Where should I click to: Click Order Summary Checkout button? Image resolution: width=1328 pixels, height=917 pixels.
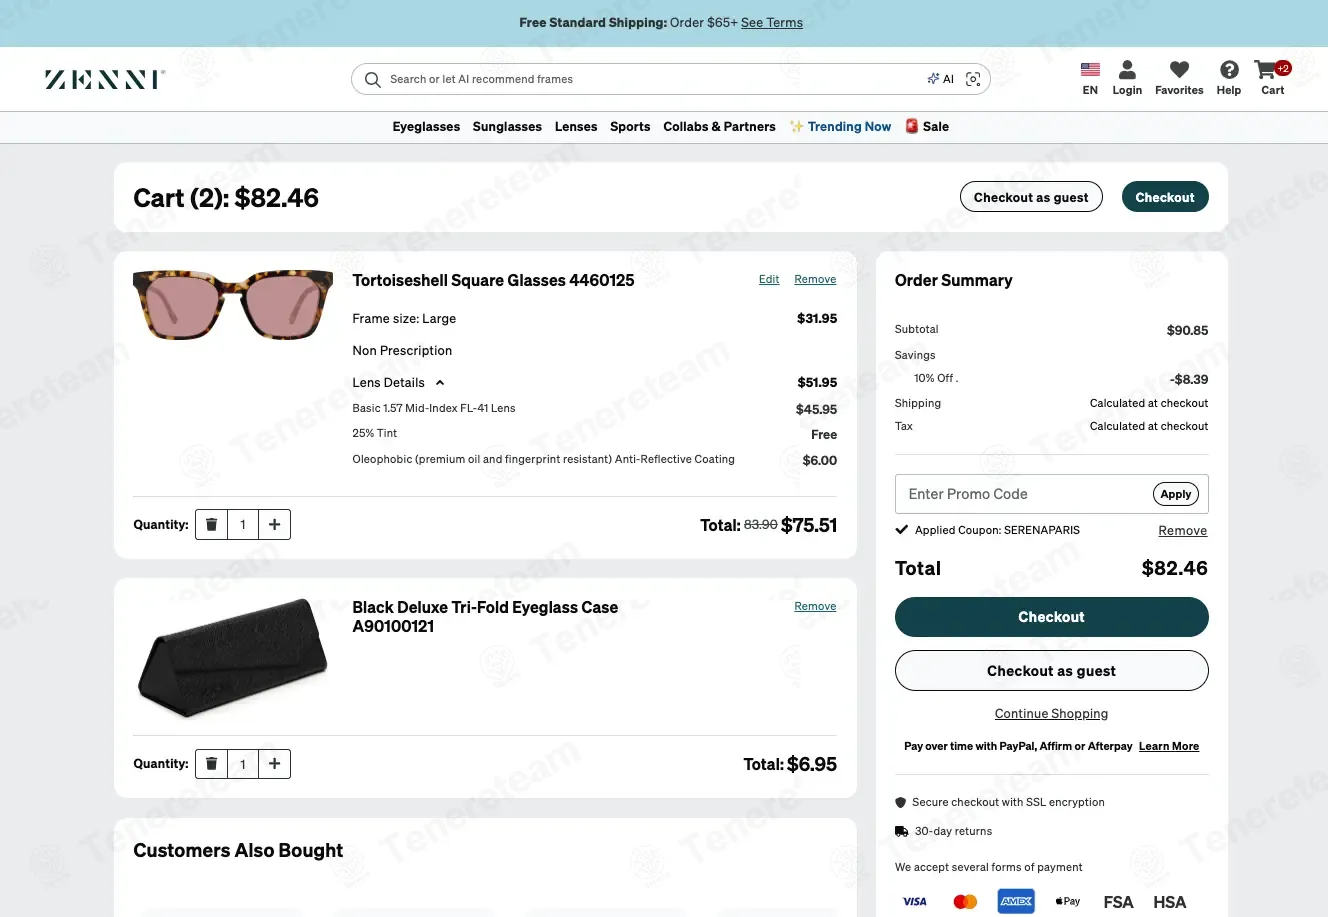1051,617
